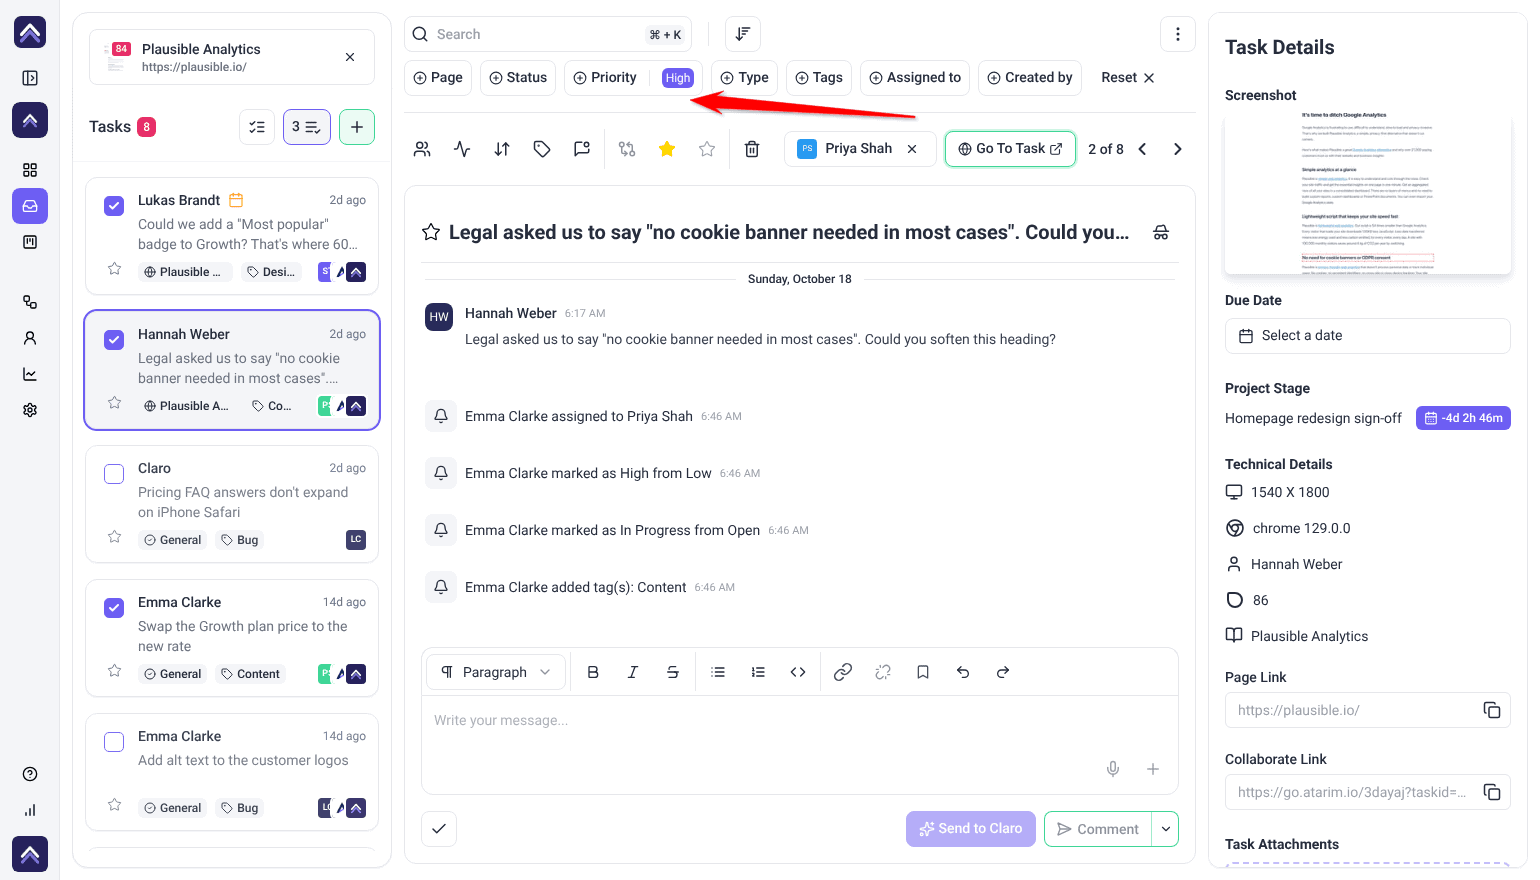Uncheck the Swap the Growth plan price task
The width and height of the screenshot is (1540, 880).
click(114, 608)
